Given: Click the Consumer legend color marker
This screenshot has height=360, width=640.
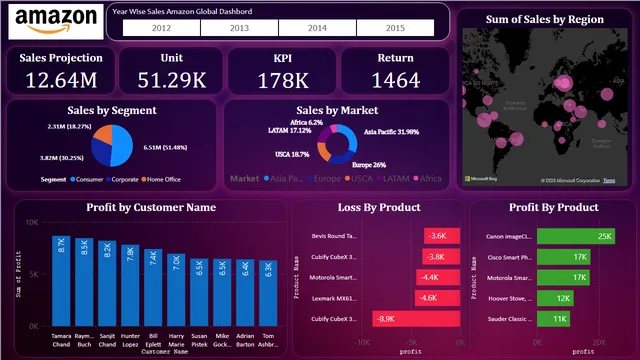Looking at the screenshot, I should pos(73,179).
